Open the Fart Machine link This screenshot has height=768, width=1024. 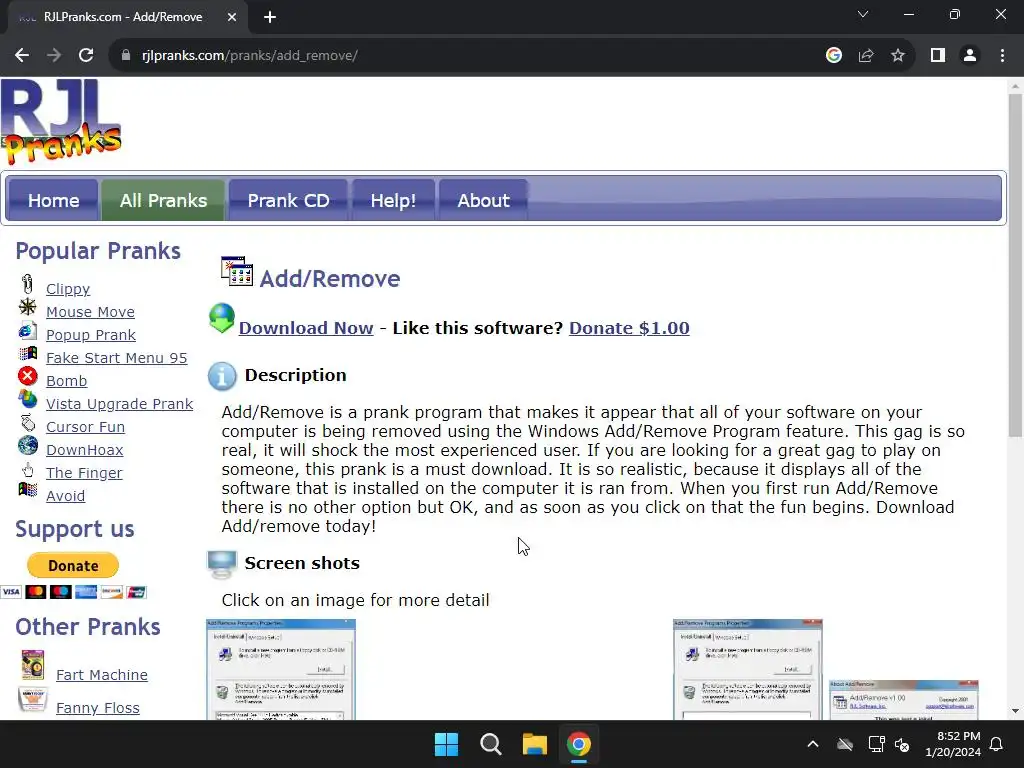point(102,675)
